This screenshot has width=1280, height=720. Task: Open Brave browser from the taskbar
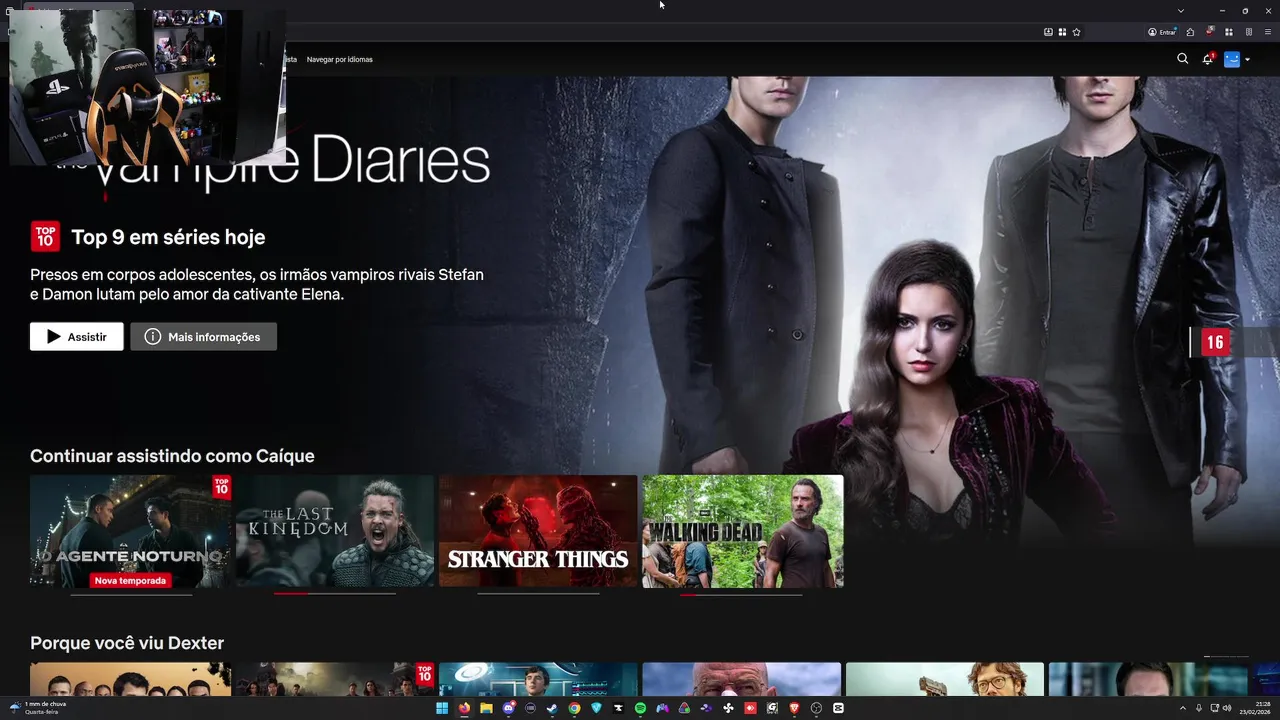coord(794,708)
